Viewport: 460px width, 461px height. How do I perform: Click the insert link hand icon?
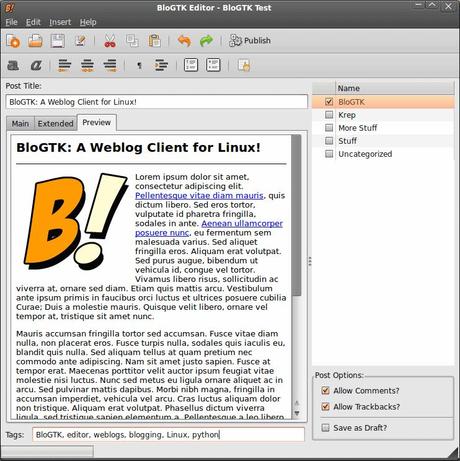(244, 65)
